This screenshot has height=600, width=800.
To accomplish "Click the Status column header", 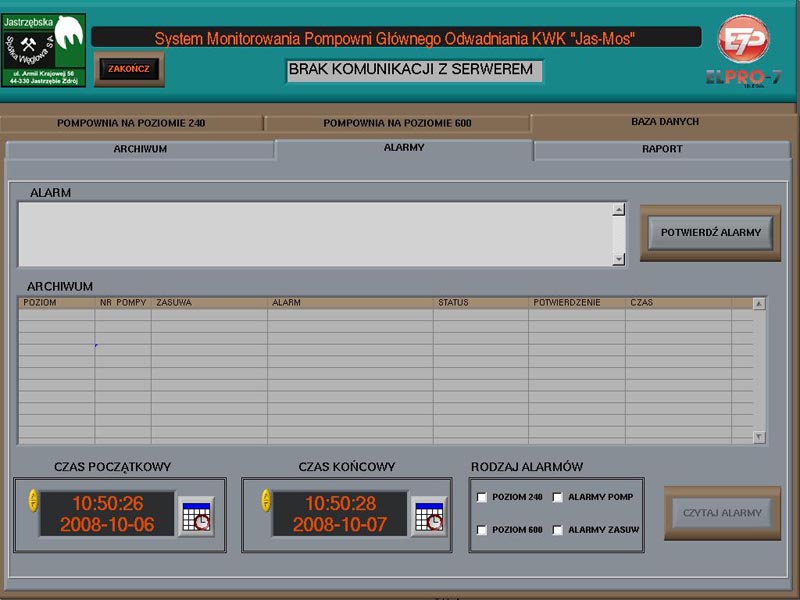I will 481,303.
